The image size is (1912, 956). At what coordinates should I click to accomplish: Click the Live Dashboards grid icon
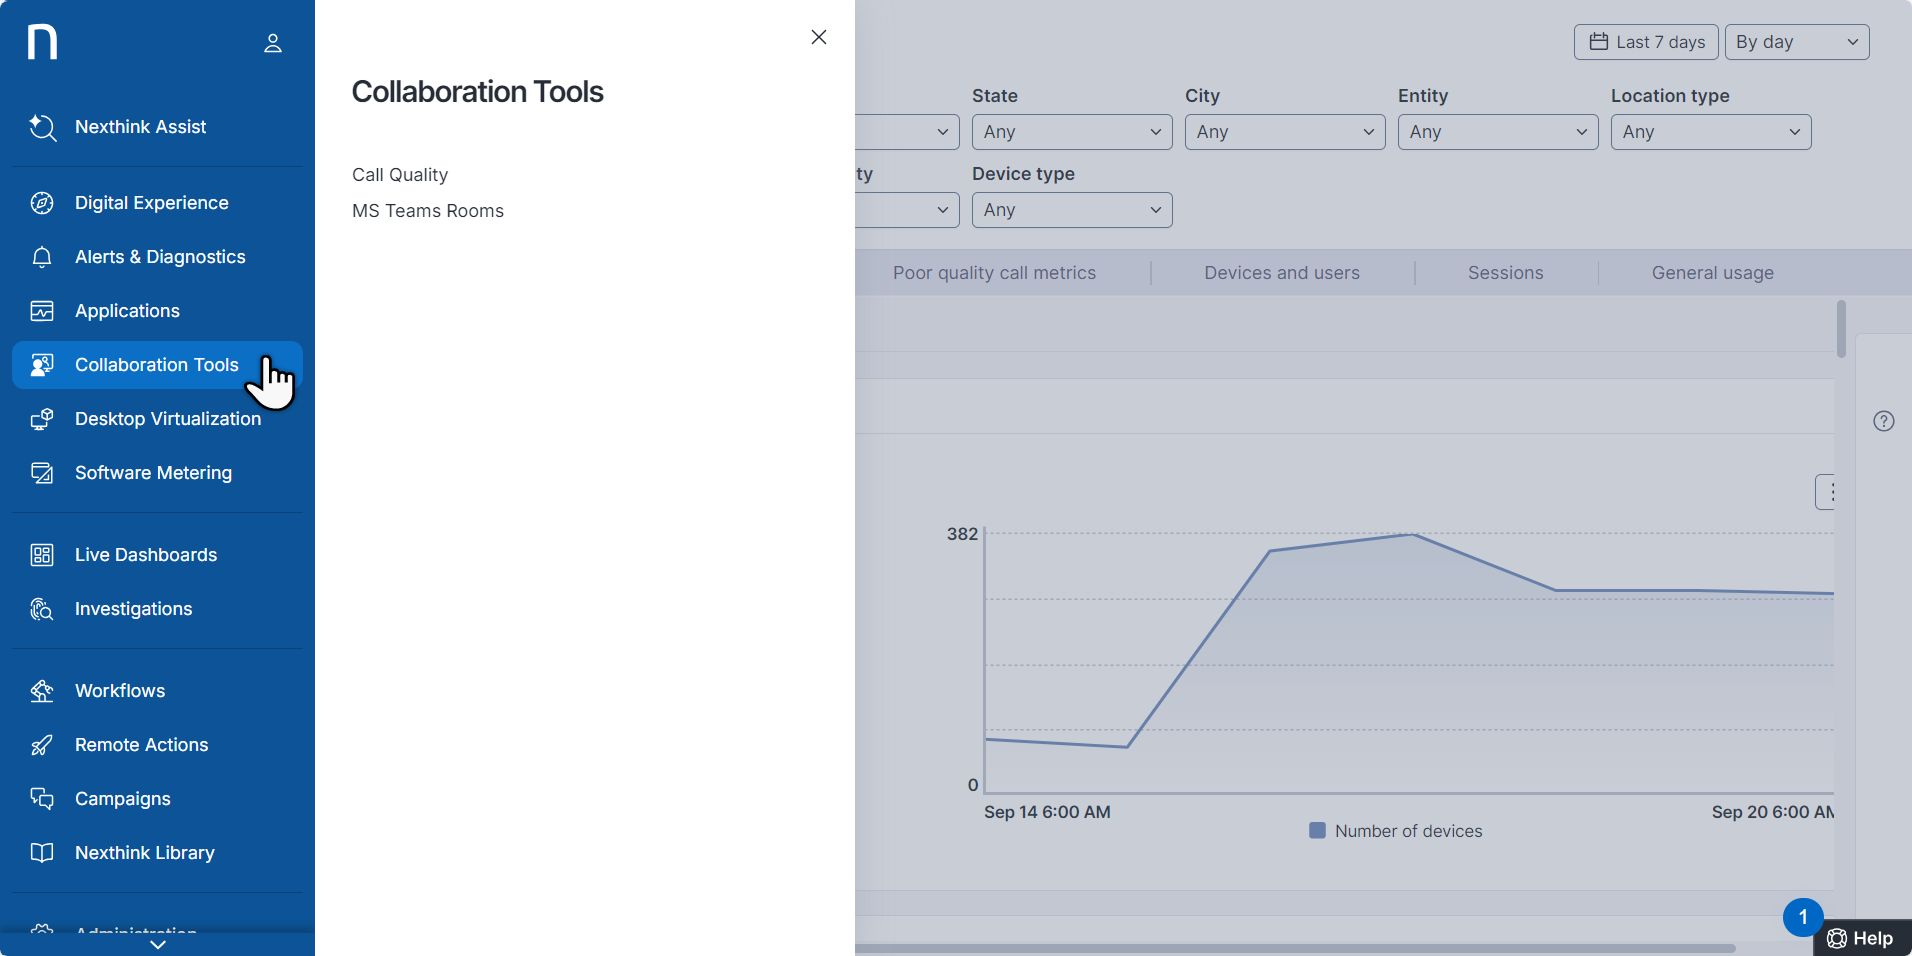[42, 555]
